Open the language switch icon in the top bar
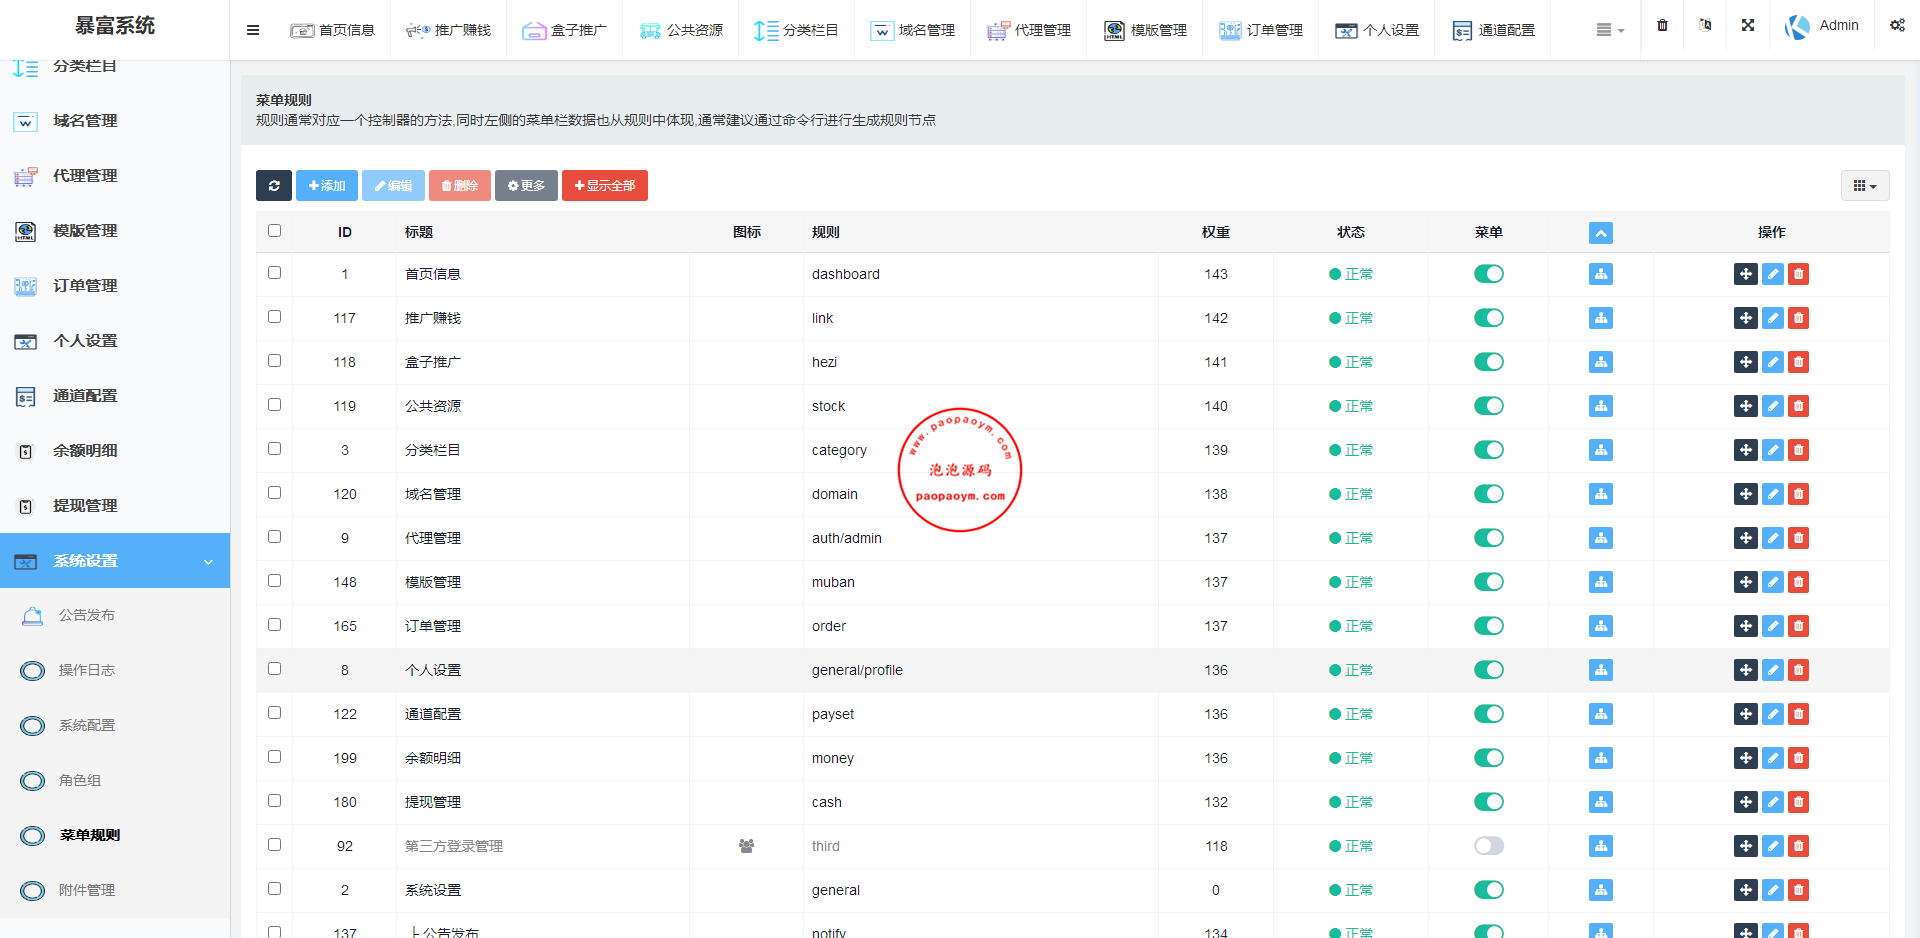The image size is (1920, 938). pyautogui.click(x=1705, y=25)
